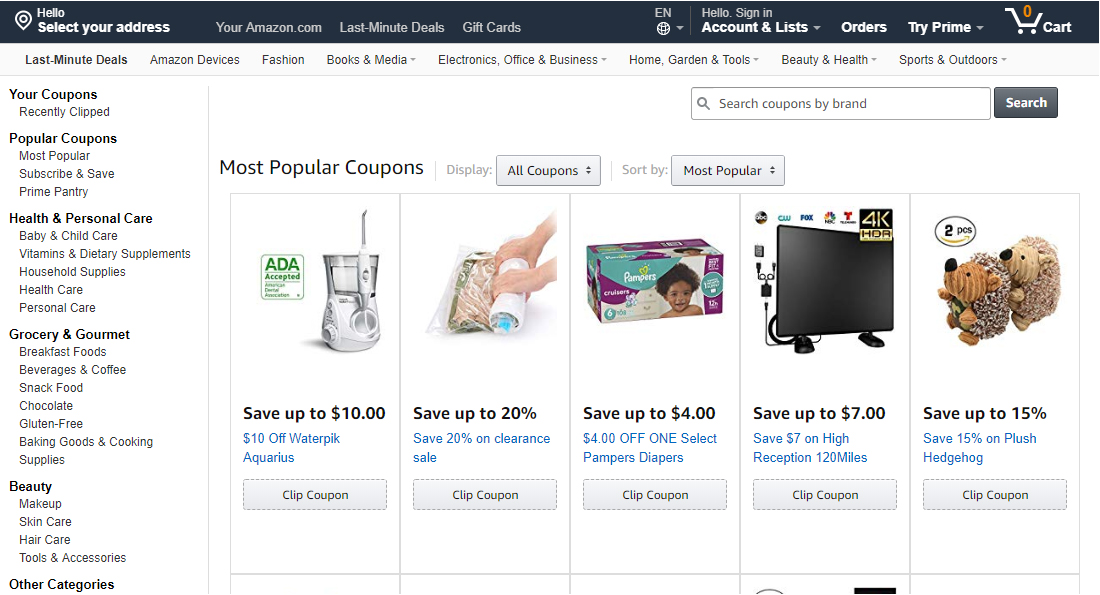The width and height of the screenshot is (1100, 595).
Task: Select the globe language icon
Action: tap(663, 29)
